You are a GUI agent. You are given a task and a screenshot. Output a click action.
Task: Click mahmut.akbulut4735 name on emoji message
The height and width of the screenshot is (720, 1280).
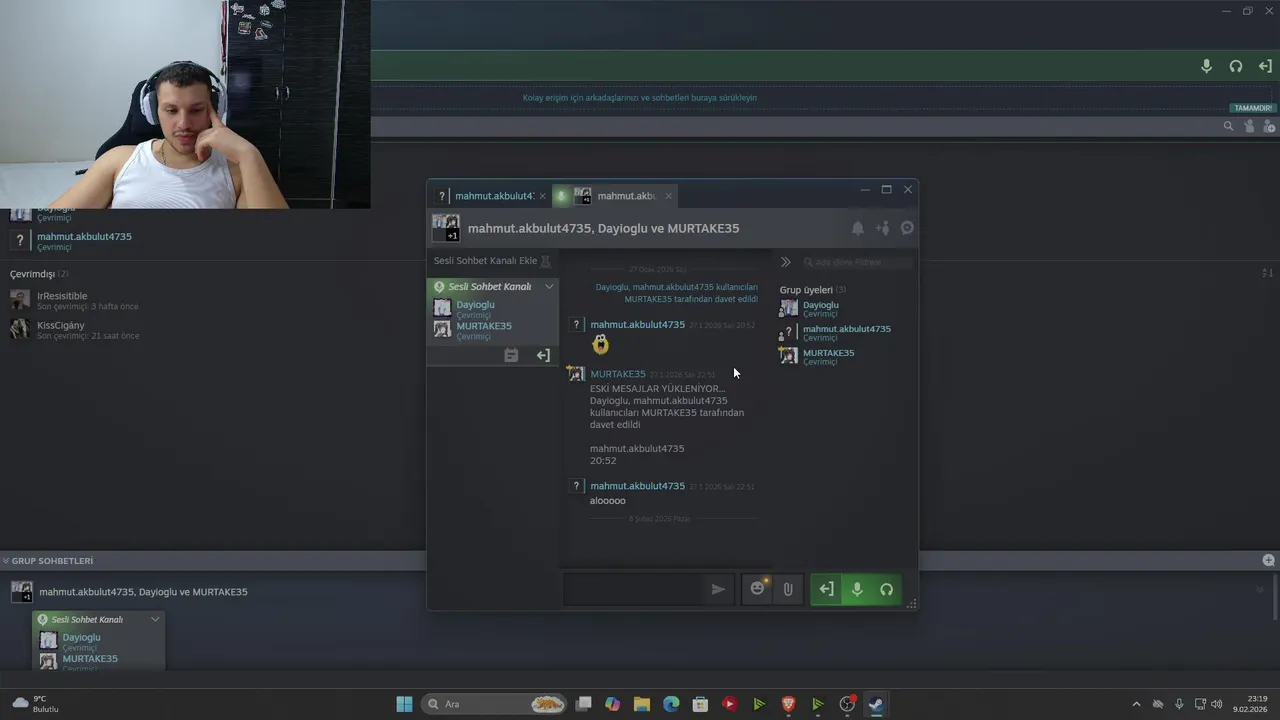coord(637,325)
